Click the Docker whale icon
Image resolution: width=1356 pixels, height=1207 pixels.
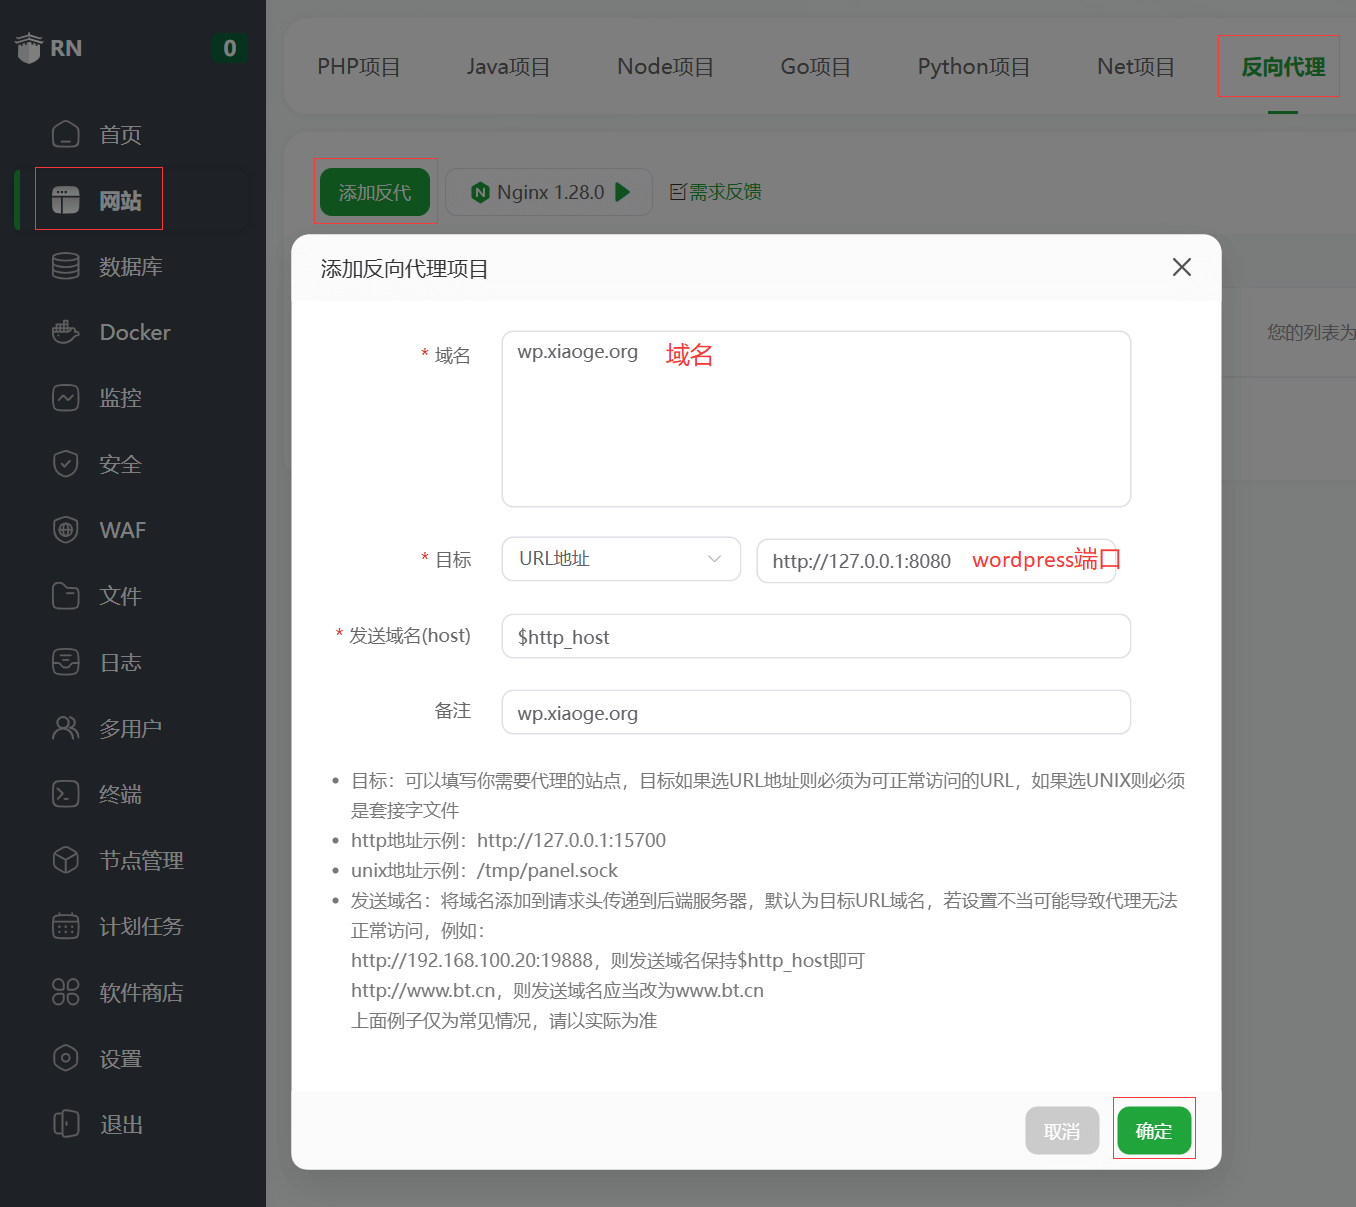click(x=66, y=332)
